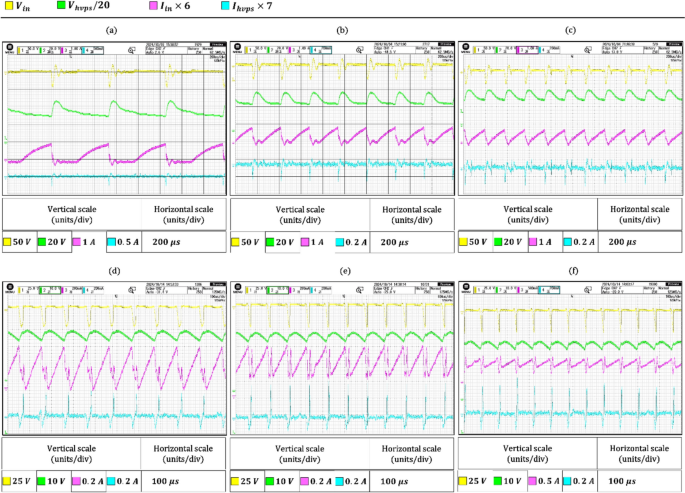
Task: Click the magenta Iin × 6 legend swatch
Action: tap(152, 6)
